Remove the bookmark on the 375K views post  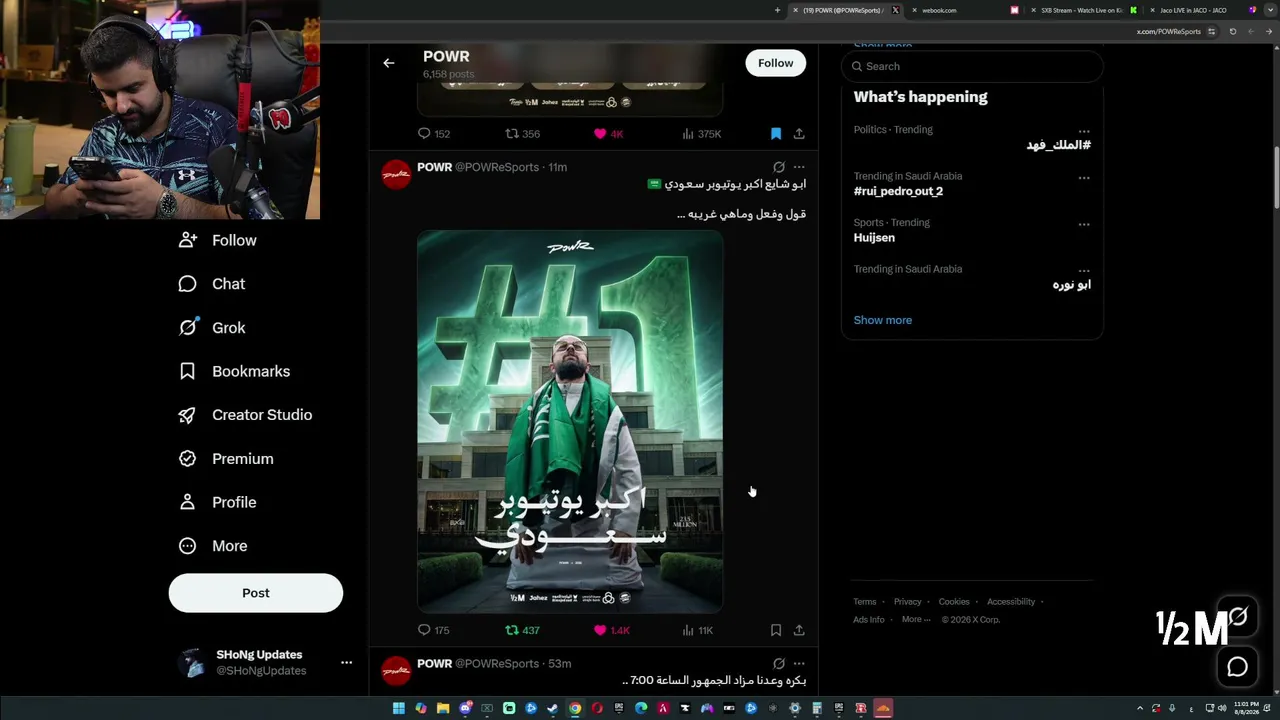tap(776, 133)
